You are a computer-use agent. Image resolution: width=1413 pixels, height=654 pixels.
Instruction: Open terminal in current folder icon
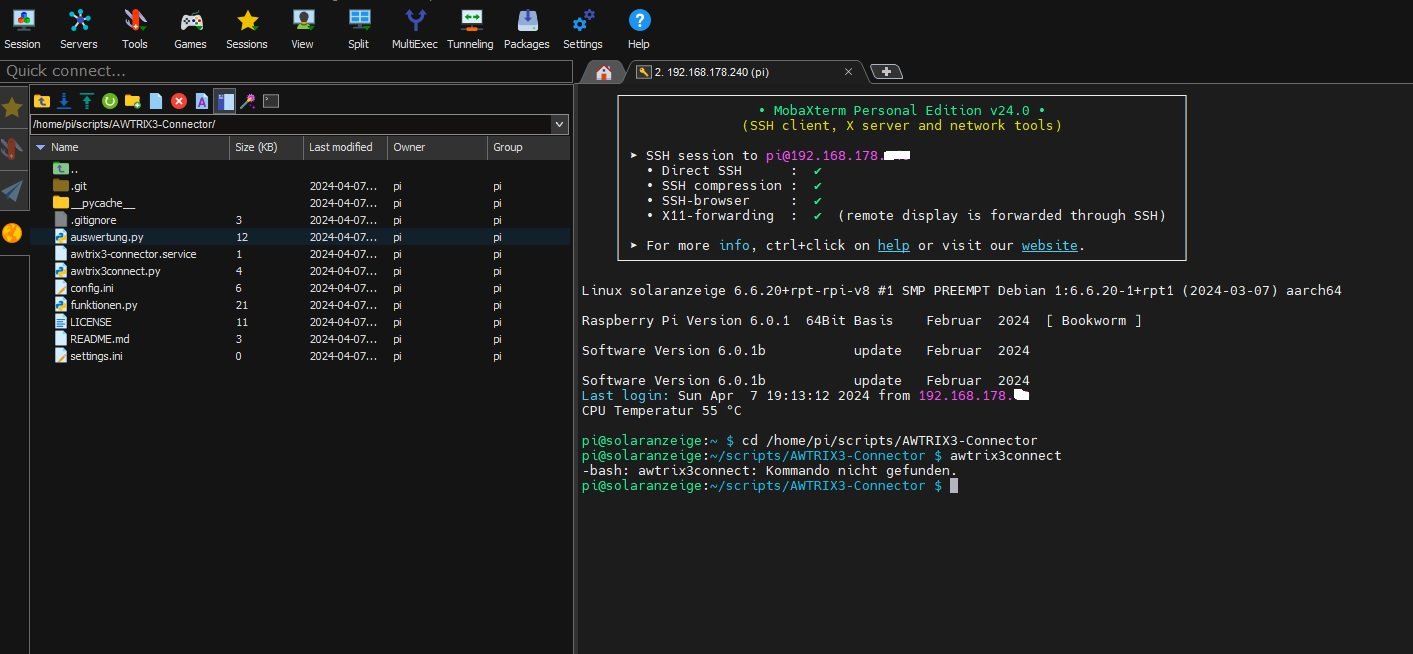271,101
